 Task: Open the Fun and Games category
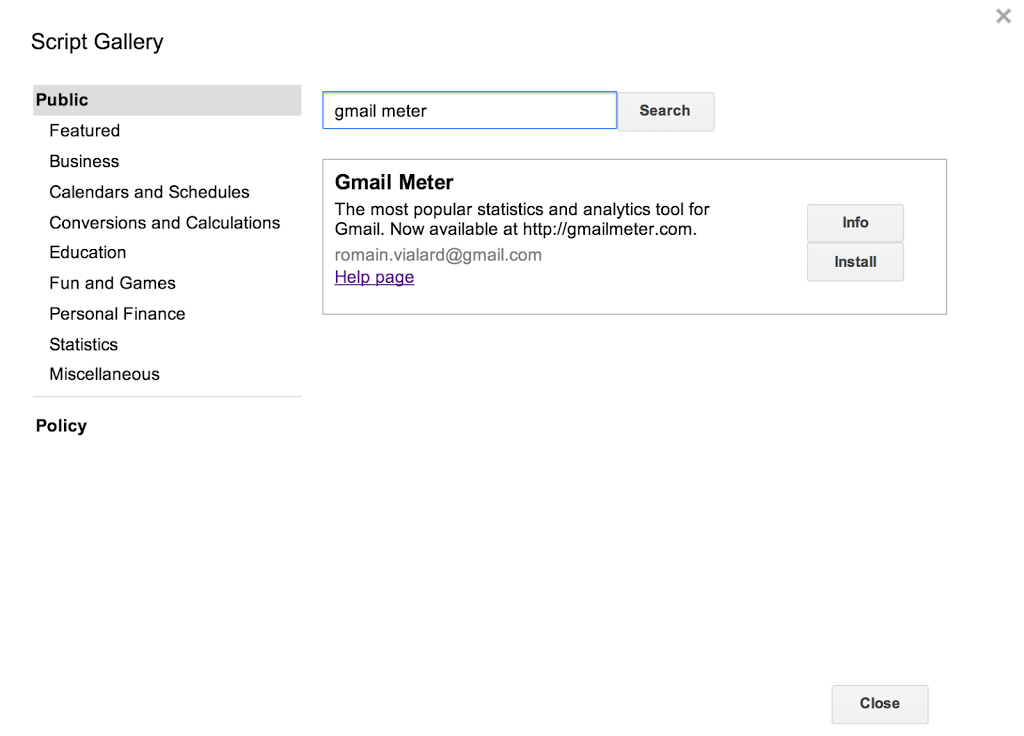click(x=112, y=283)
